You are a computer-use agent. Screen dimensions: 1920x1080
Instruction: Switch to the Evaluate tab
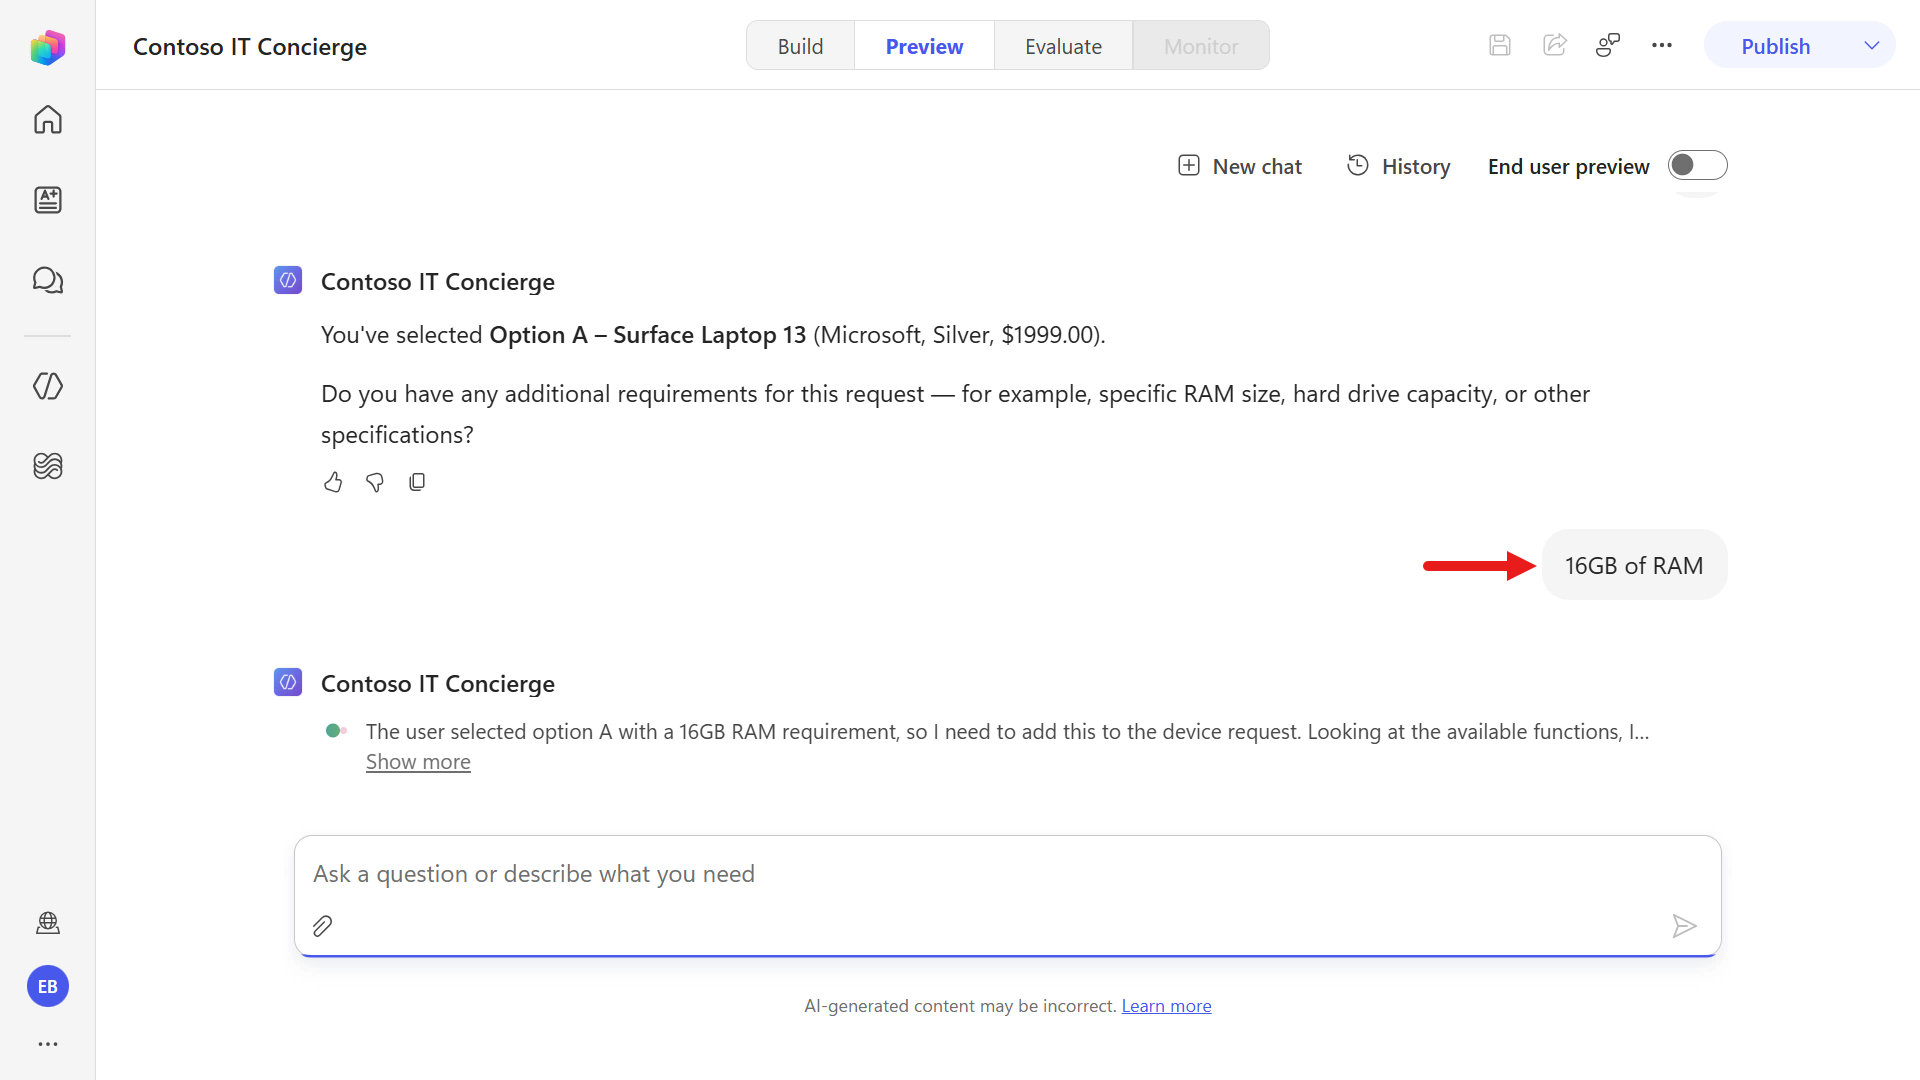[x=1063, y=46]
